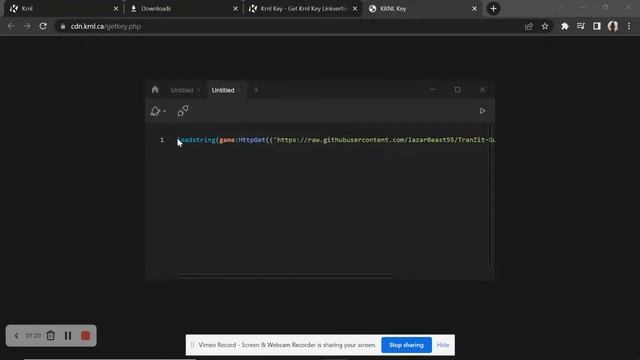Screen dimensions: 640x360
Task: Click the editor vertical scrollbar
Action: tap(490, 196)
